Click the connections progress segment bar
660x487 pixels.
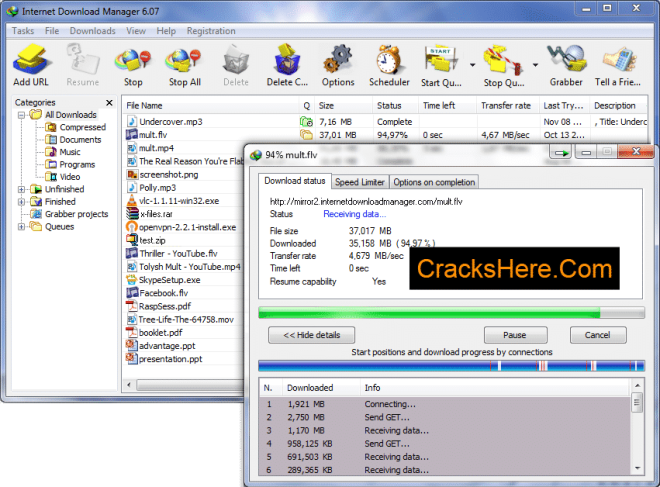451,365
